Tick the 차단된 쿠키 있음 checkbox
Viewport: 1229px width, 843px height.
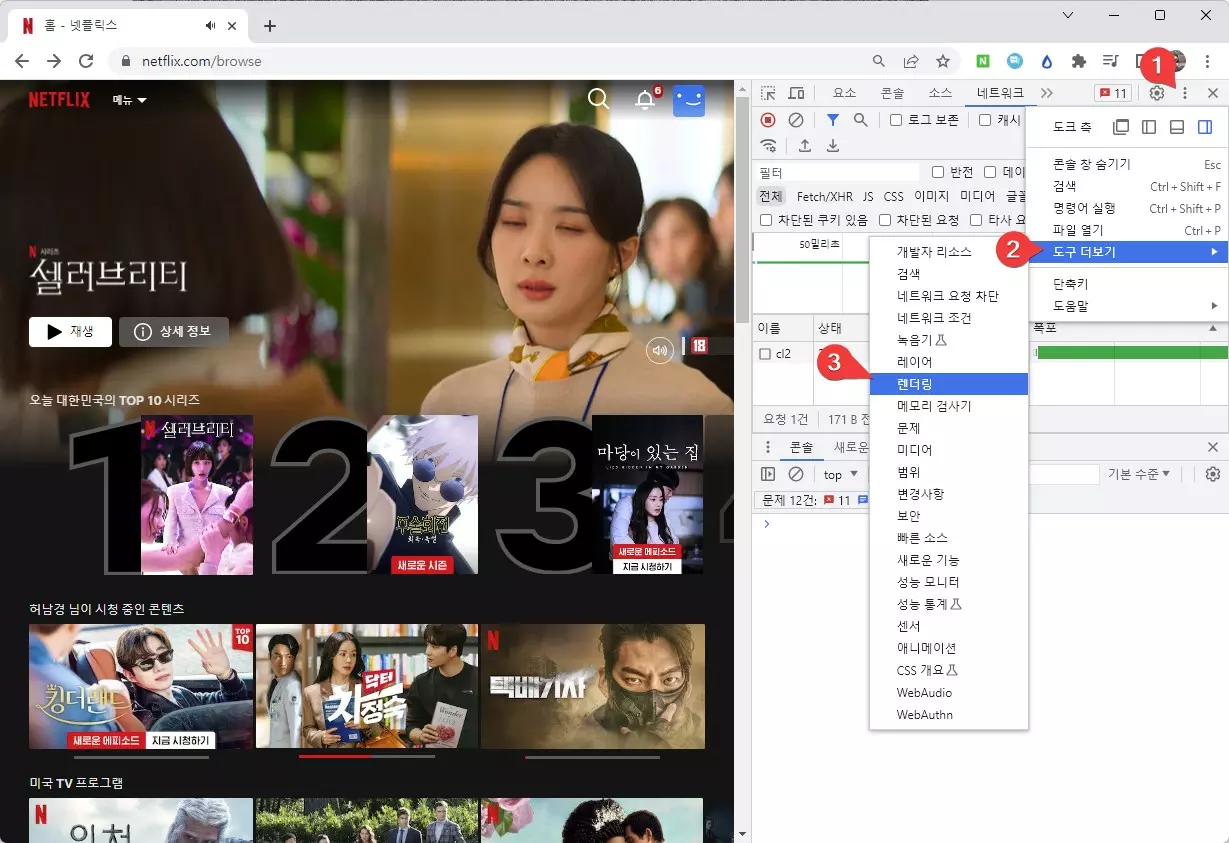click(x=766, y=220)
